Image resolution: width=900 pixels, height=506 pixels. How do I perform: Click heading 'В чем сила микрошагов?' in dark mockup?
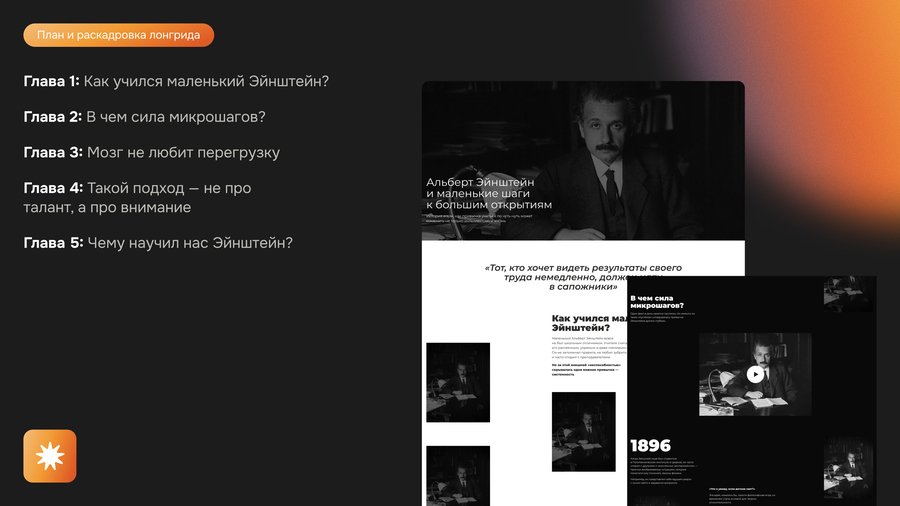657,302
